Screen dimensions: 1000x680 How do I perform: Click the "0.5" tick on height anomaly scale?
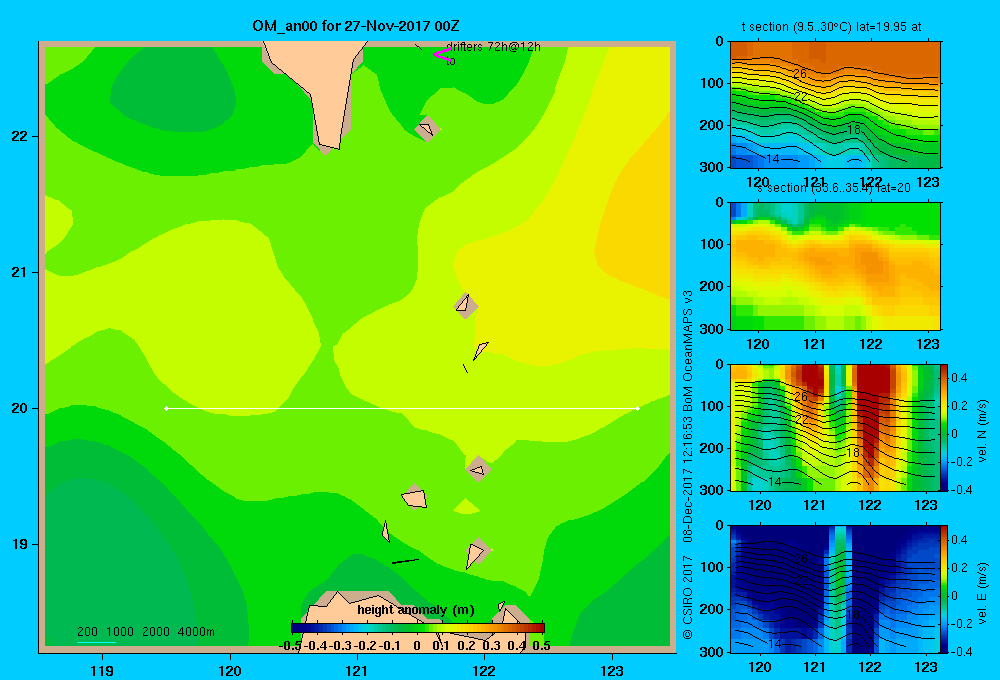click(x=541, y=646)
